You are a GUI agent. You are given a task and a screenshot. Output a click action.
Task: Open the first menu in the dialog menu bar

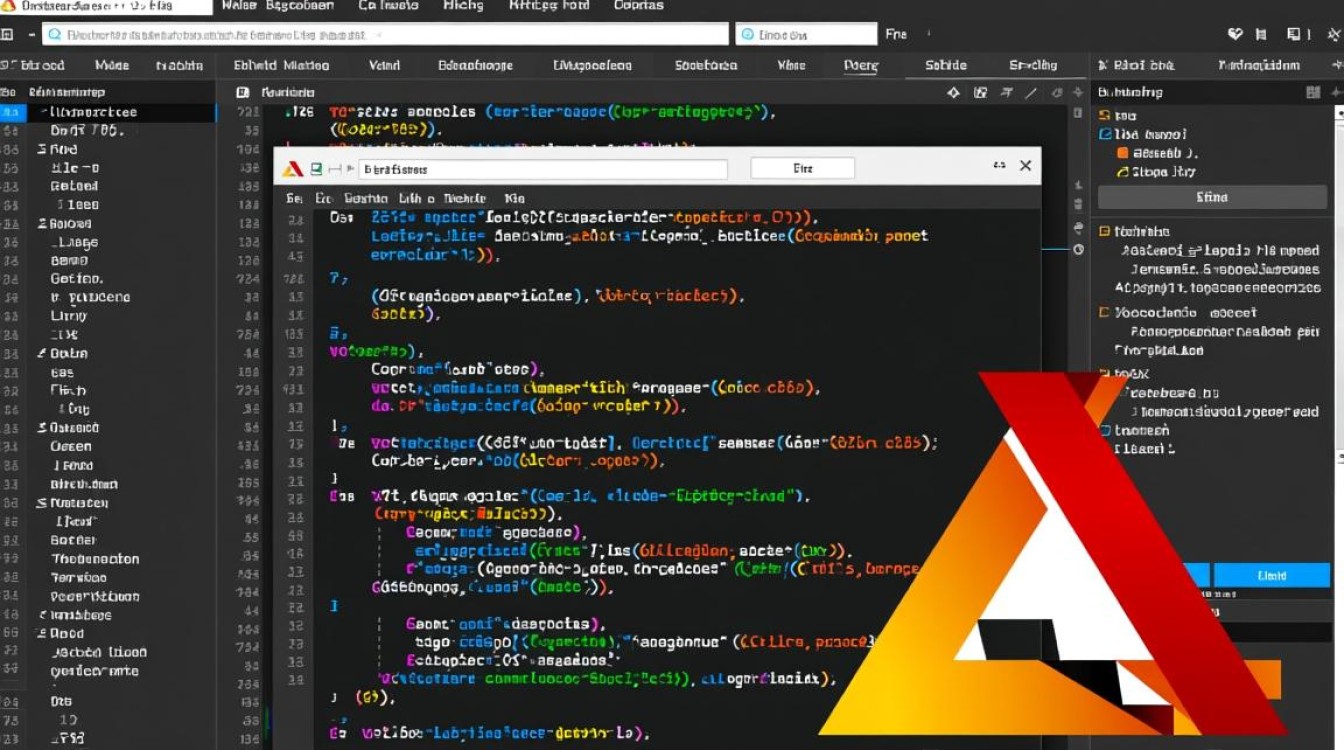293,198
